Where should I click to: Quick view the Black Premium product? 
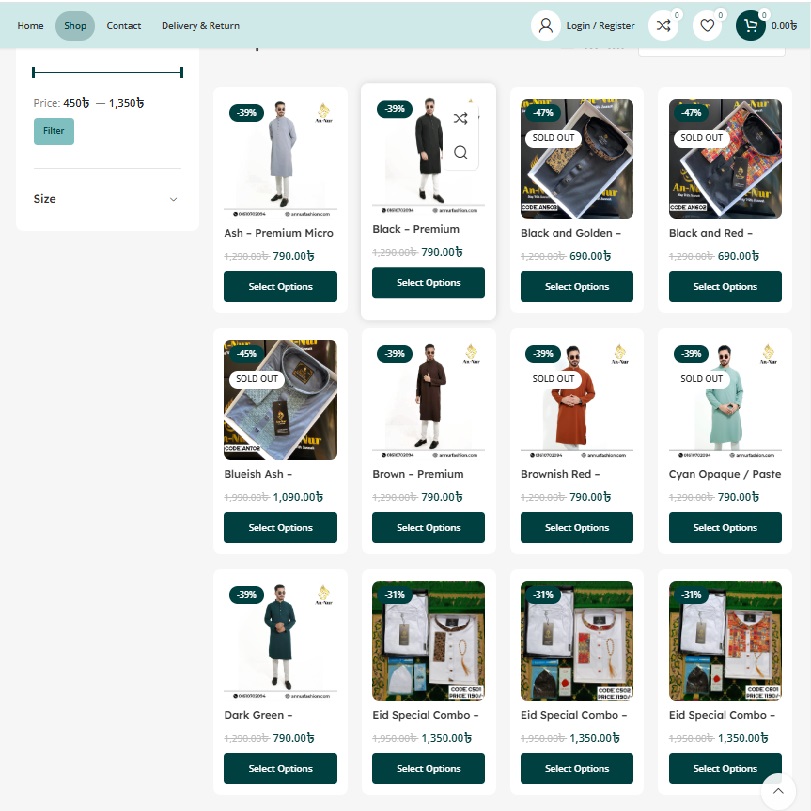[460, 152]
